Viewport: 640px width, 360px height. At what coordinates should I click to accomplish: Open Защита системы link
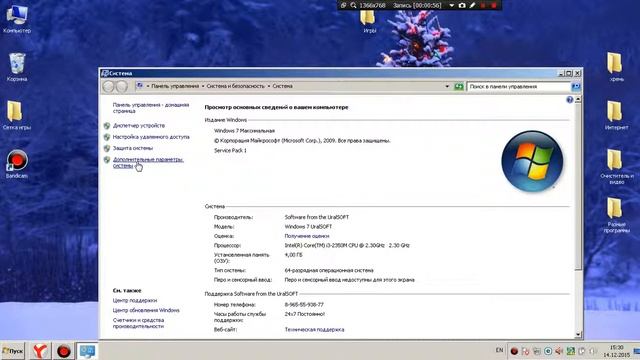133,148
